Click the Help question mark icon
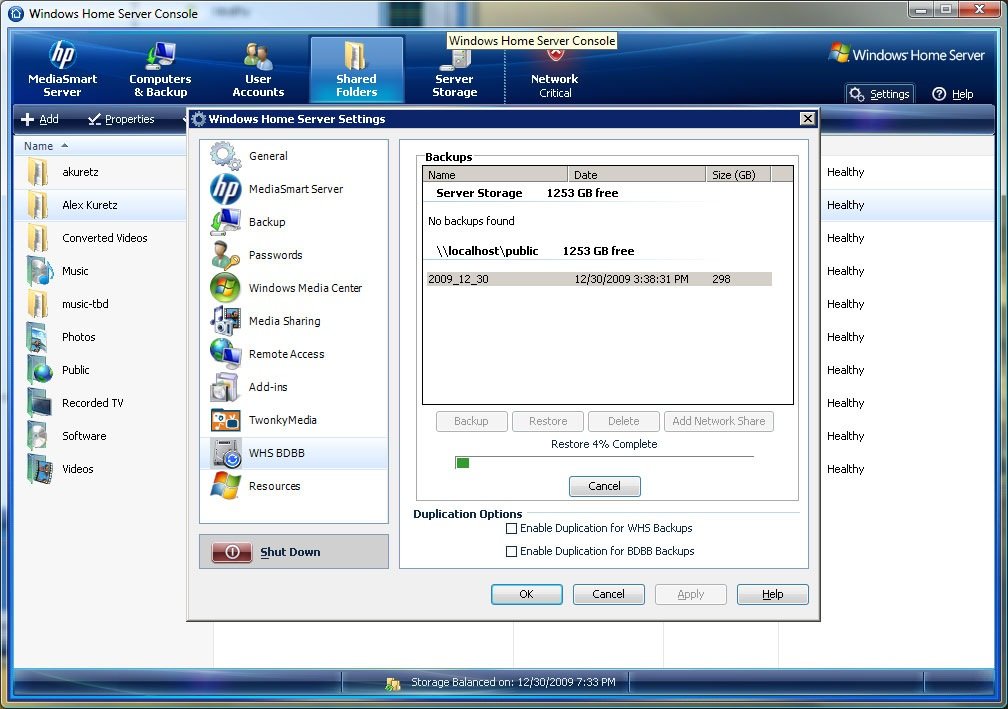The image size is (1008, 709). point(939,94)
